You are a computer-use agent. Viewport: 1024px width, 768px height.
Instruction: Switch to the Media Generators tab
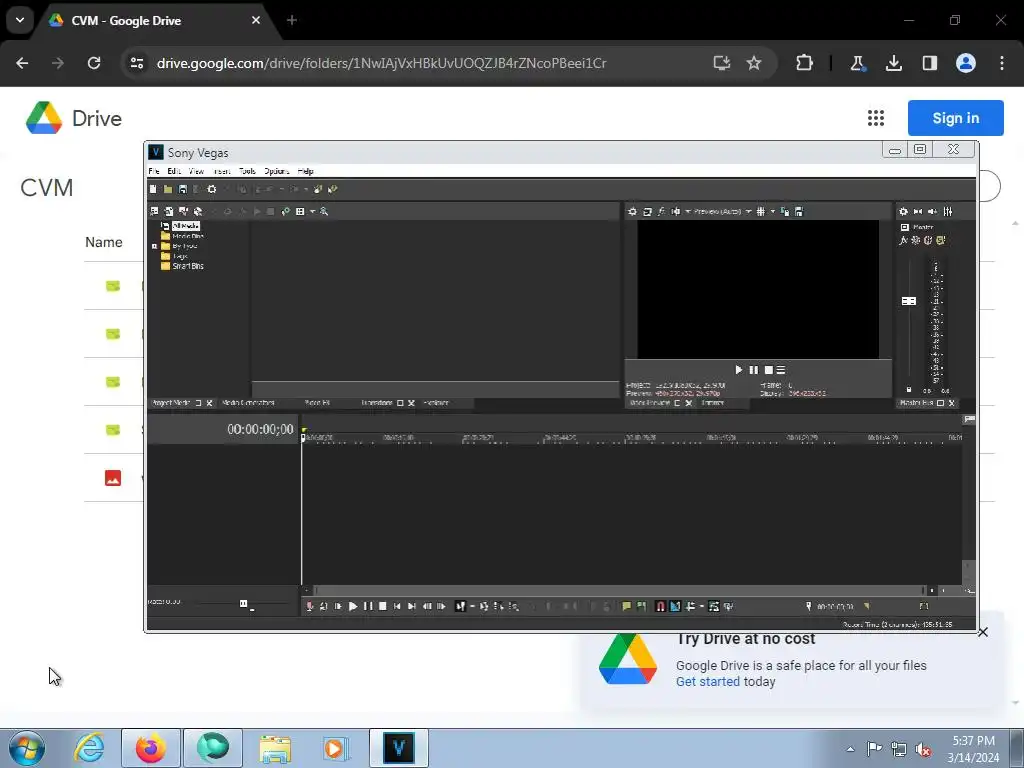point(248,403)
